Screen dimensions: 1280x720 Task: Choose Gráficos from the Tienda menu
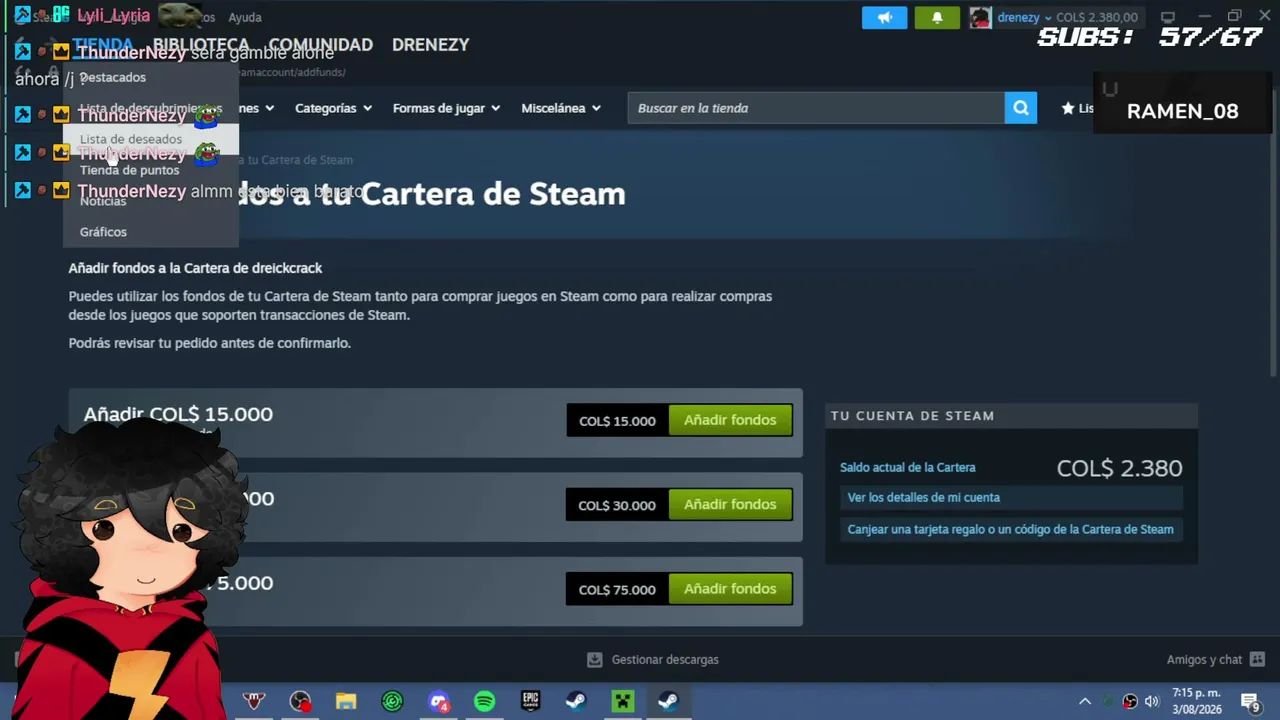(151, 232)
